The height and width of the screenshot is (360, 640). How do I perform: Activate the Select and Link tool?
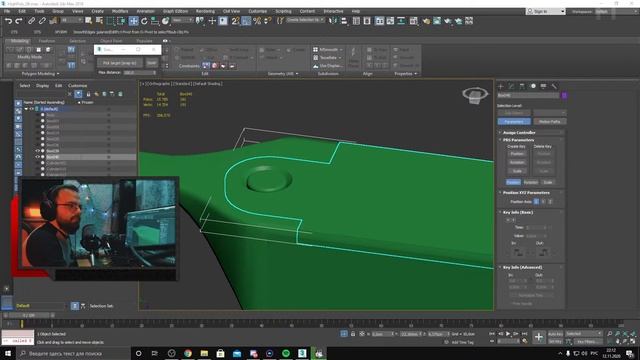pyautogui.click(x=31, y=21)
